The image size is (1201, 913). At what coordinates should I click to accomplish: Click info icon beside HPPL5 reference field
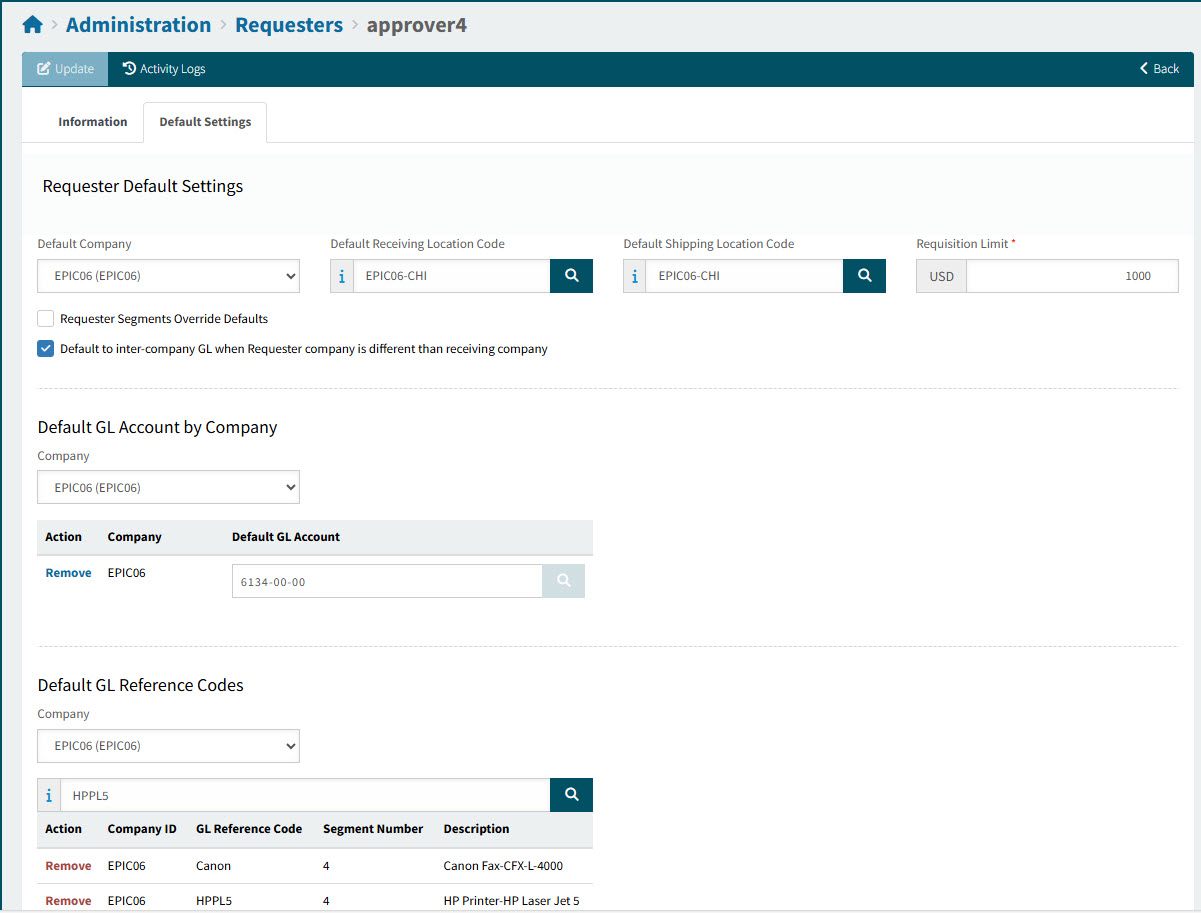(x=49, y=796)
